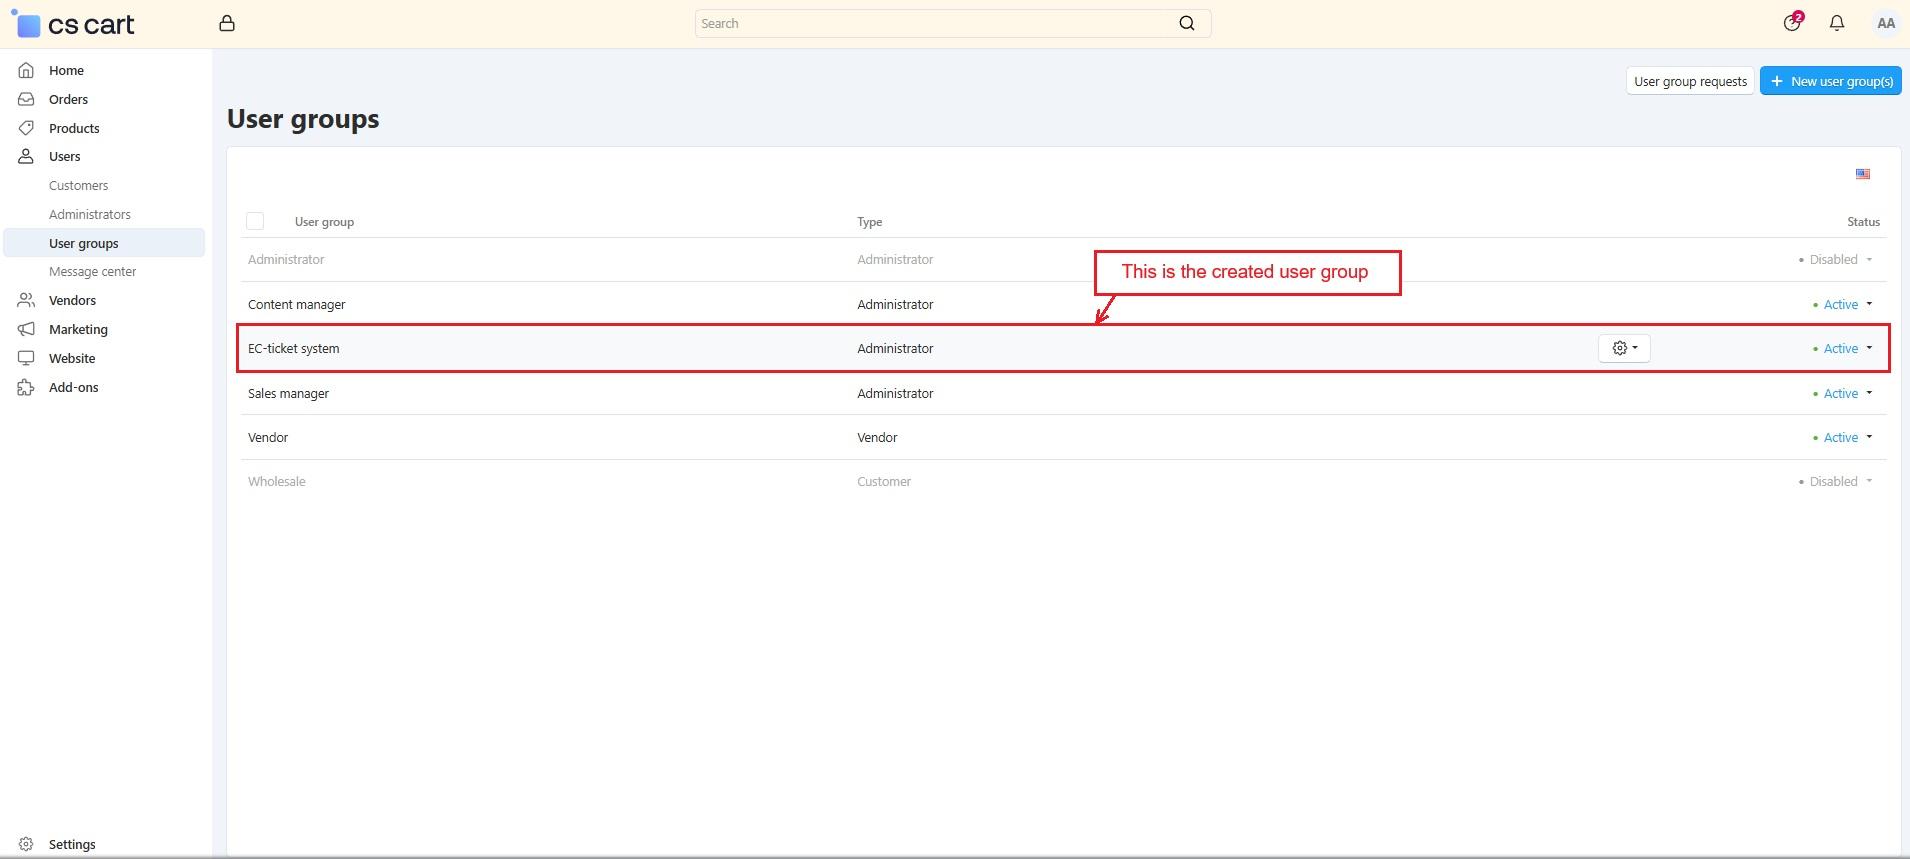
Task: Expand Active status for Content manager
Action: pos(1845,304)
